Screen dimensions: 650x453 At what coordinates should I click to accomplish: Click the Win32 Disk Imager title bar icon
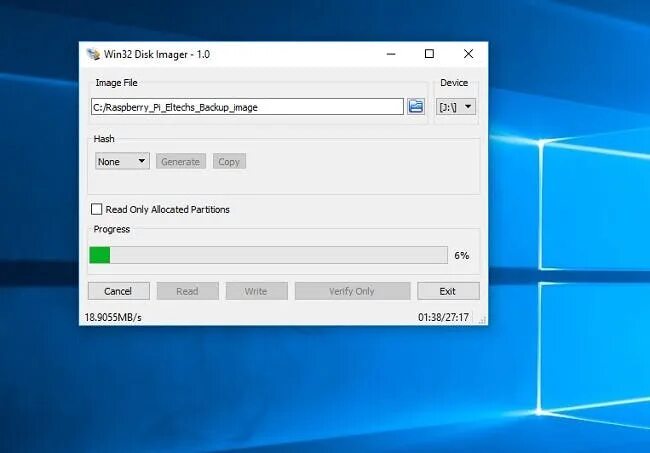tap(93, 54)
